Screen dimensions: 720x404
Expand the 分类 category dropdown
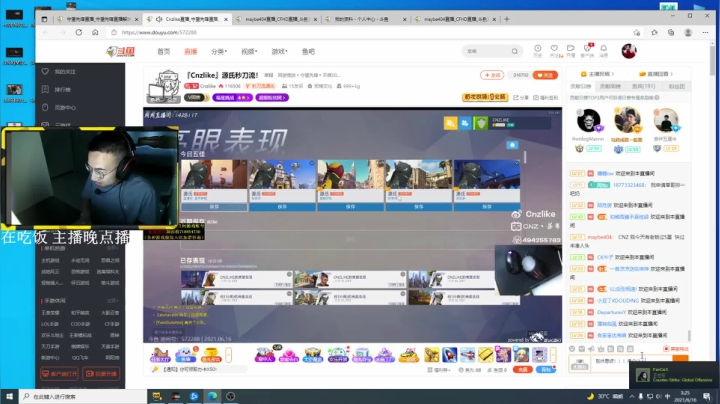[x=219, y=51]
